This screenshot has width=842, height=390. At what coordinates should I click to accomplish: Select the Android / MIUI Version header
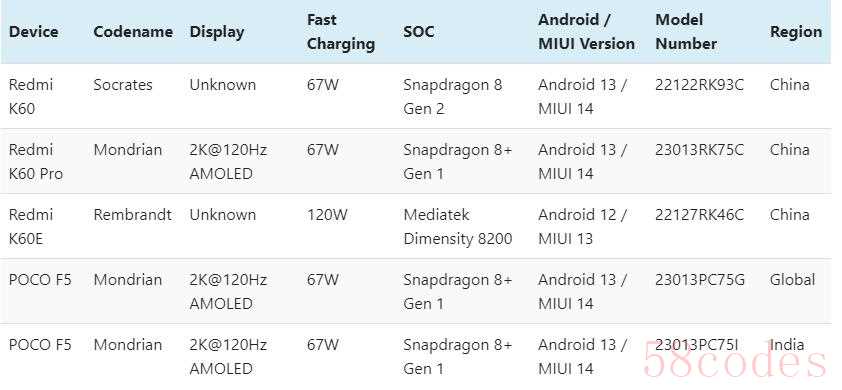tap(586, 32)
